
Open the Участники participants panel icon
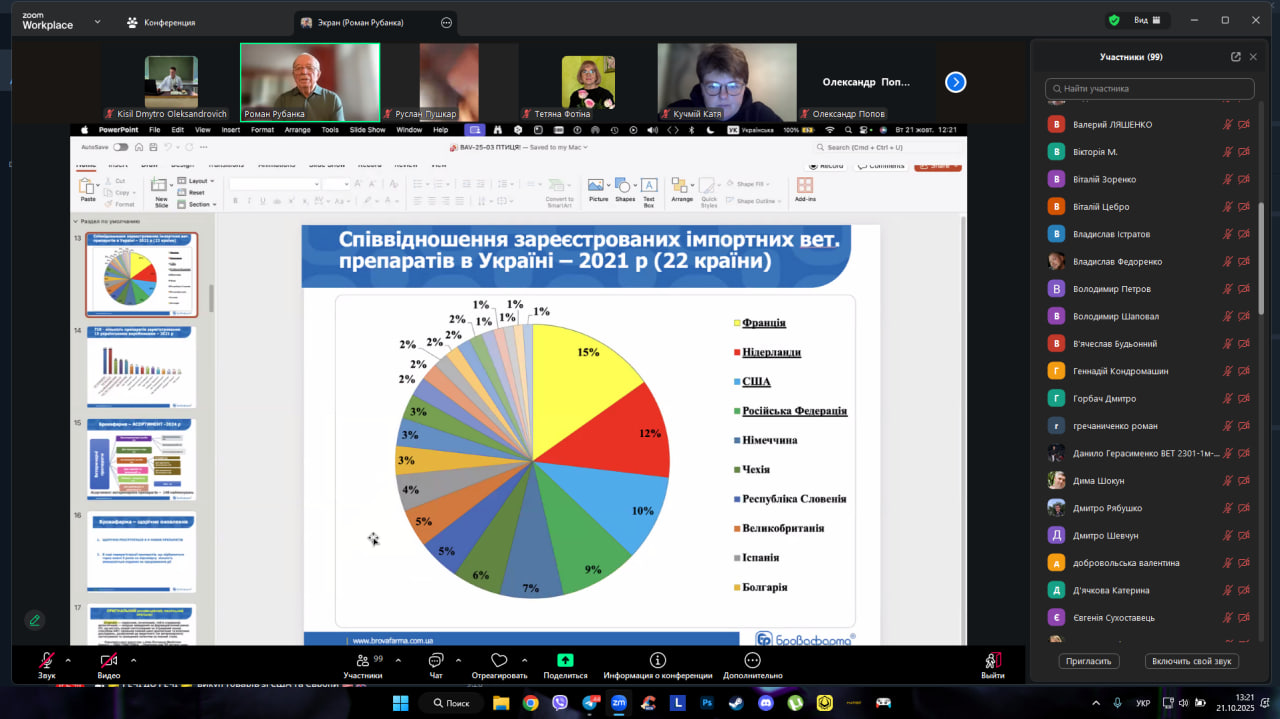tap(362, 661)
